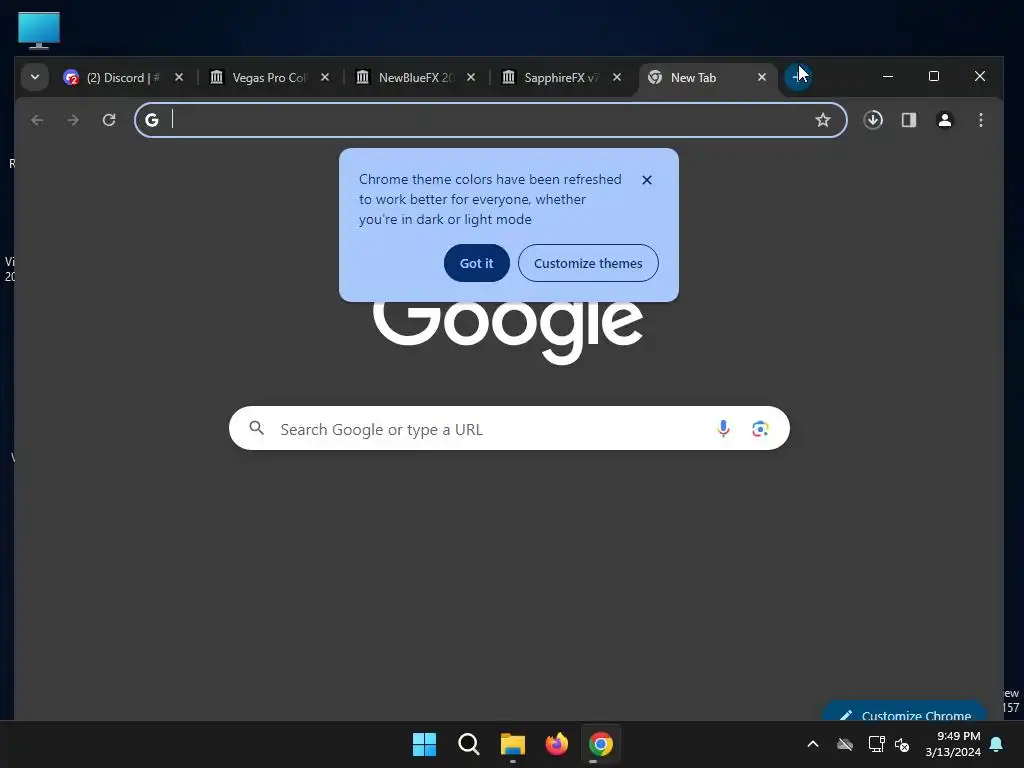Close the NewBlueFX tab
The height and width of the screenshot is (768, 1024).
click(x=471, y=77)
